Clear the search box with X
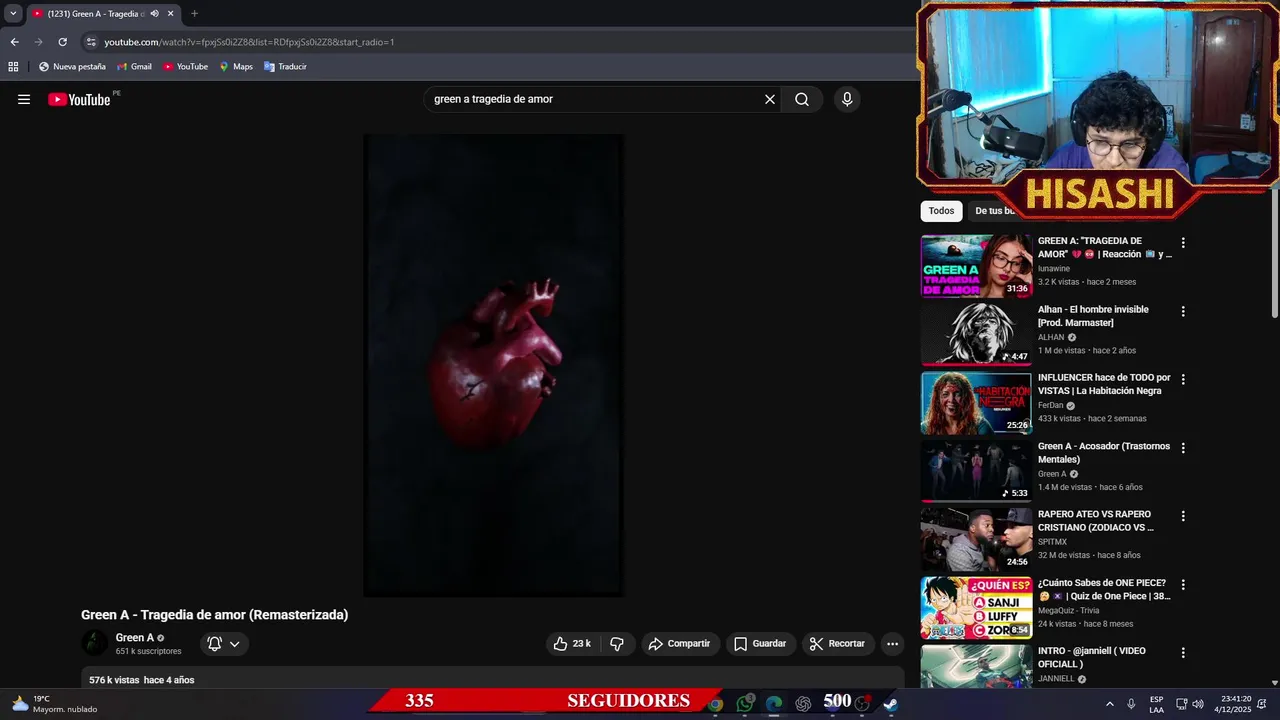Screen dimensions: 1280x720 point(770,99)
